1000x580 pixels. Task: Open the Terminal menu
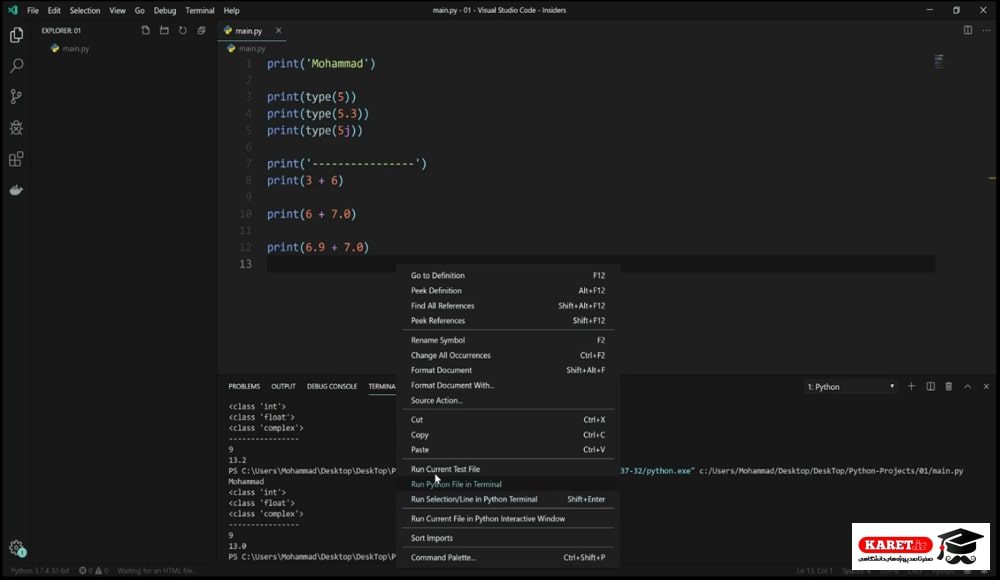coord(200,10)
